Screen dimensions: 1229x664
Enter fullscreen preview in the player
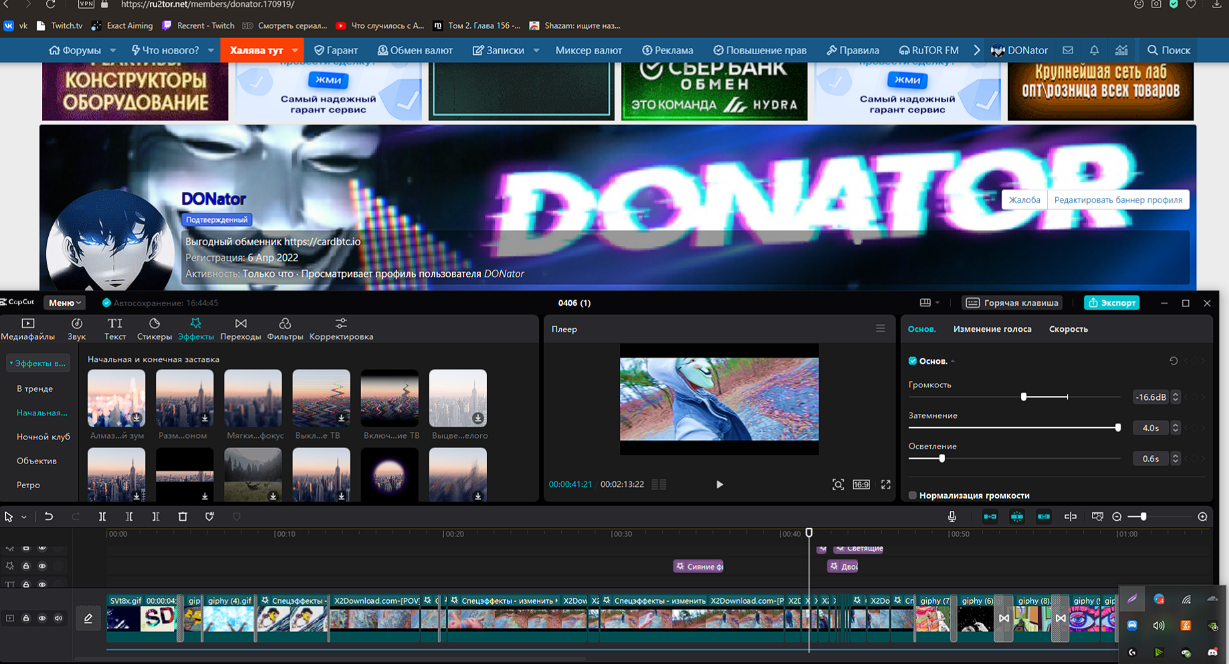point(885,485)
